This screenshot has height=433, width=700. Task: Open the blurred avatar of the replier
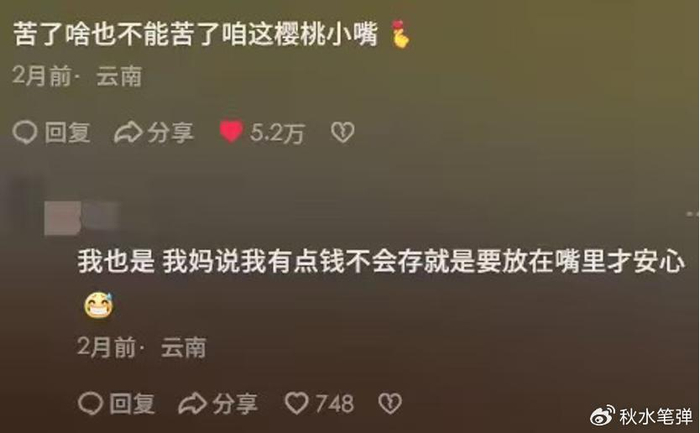tap(62, 218)
